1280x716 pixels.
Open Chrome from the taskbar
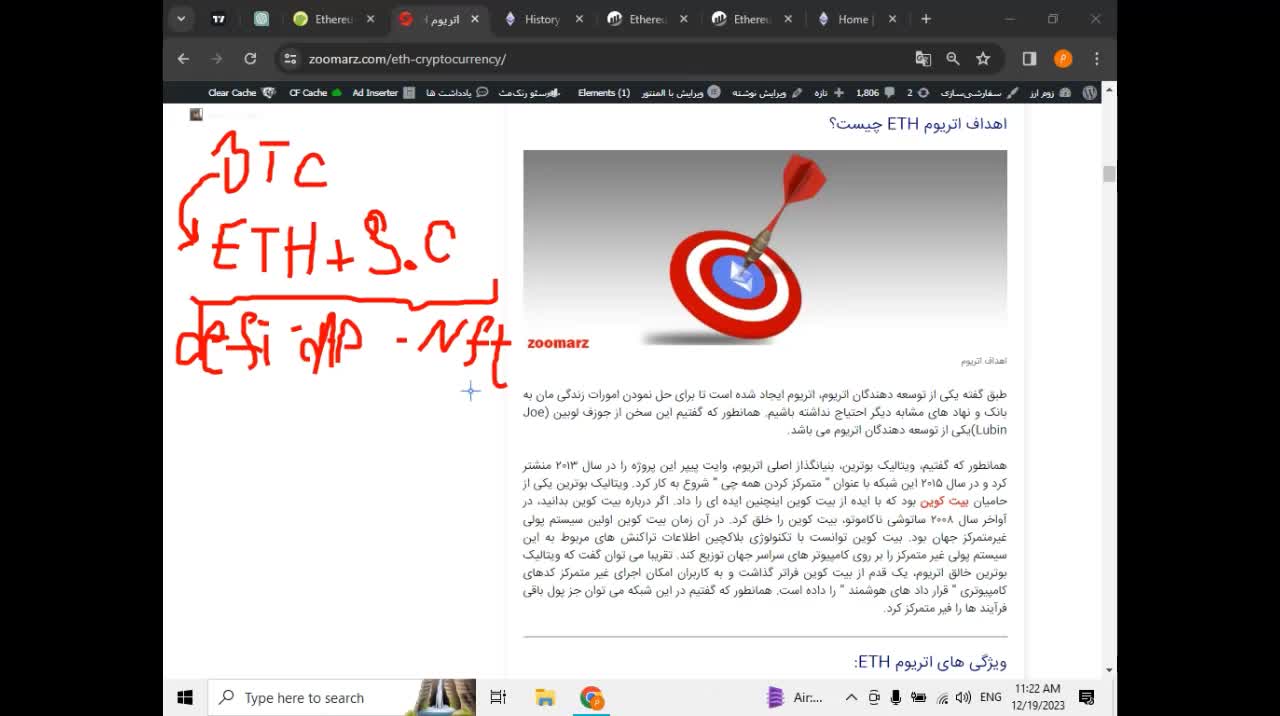pos(592,698)
